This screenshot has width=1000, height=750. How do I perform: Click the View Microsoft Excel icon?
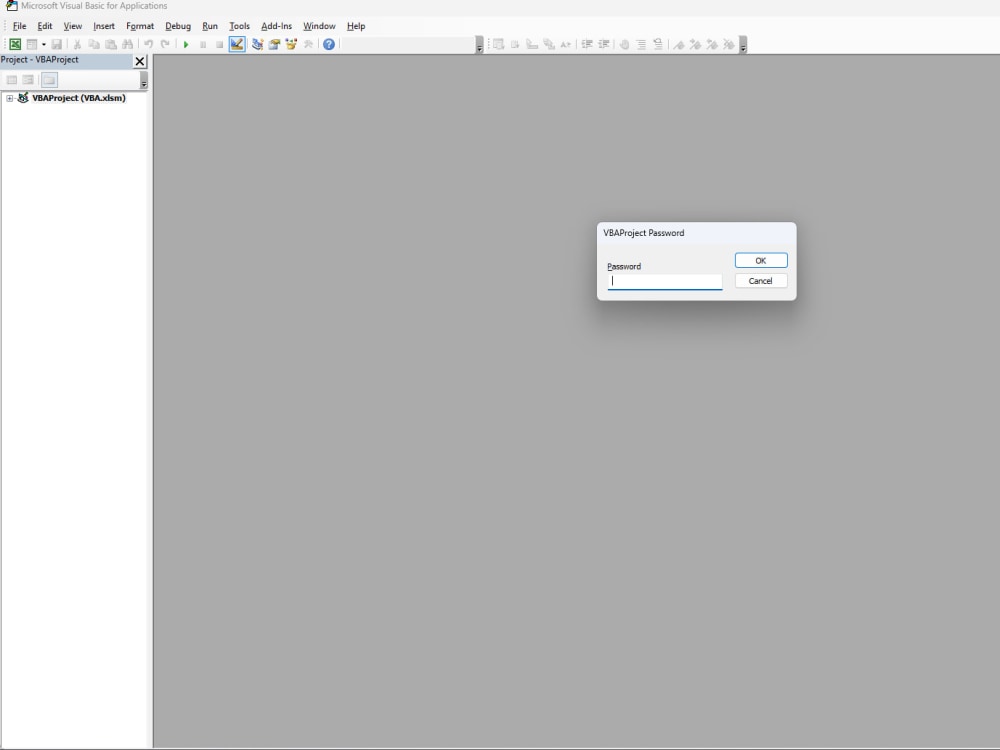pos(15,44)
